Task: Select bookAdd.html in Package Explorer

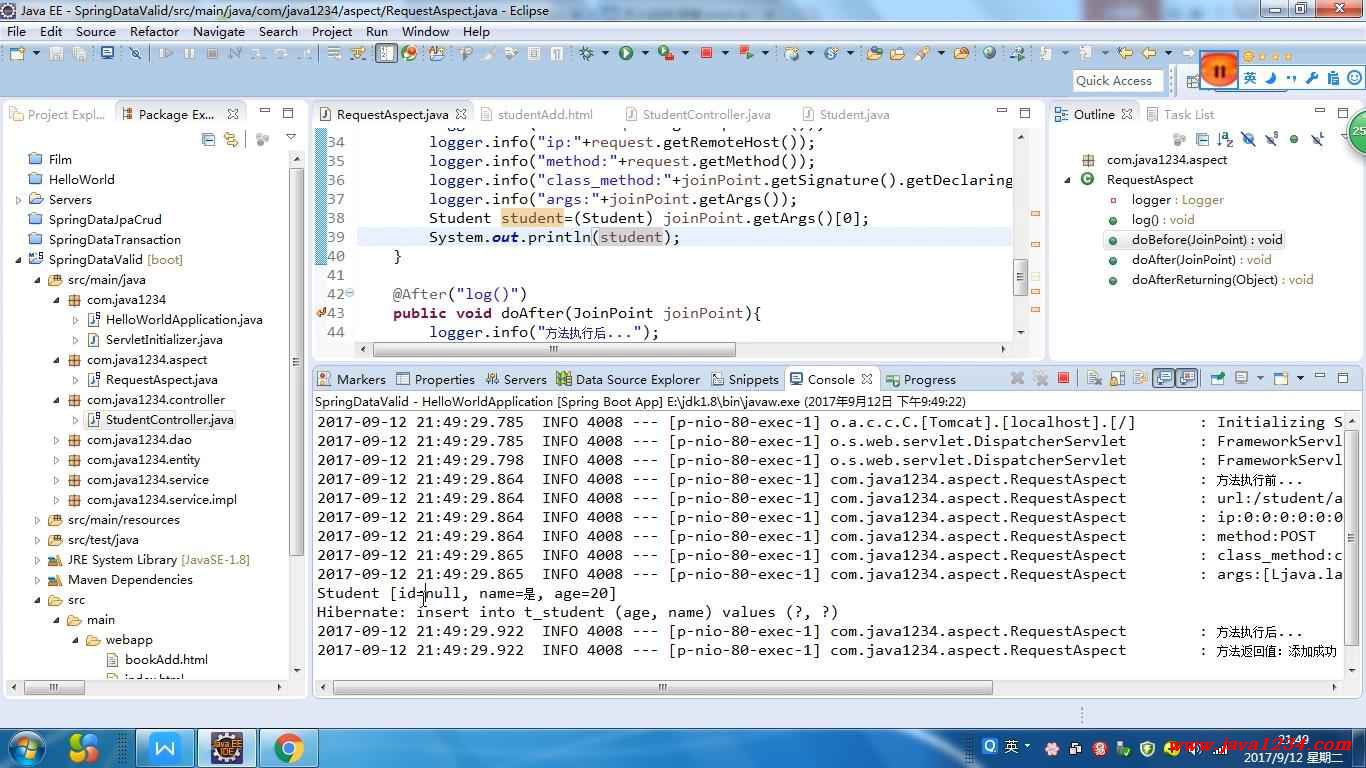Action: point(167,659)
